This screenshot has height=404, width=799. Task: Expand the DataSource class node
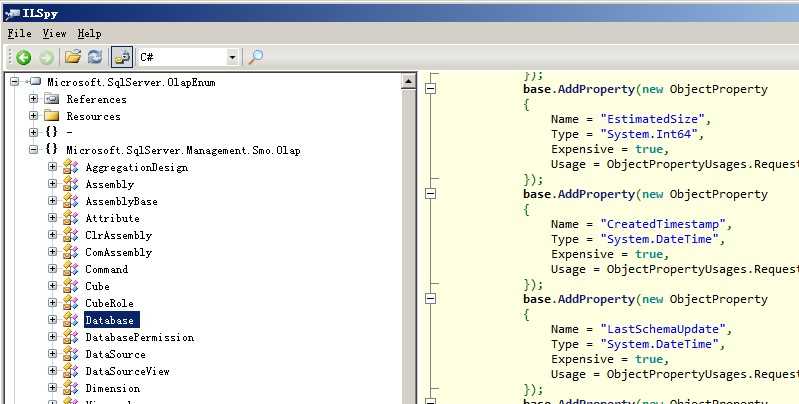[x=52, y=353]
